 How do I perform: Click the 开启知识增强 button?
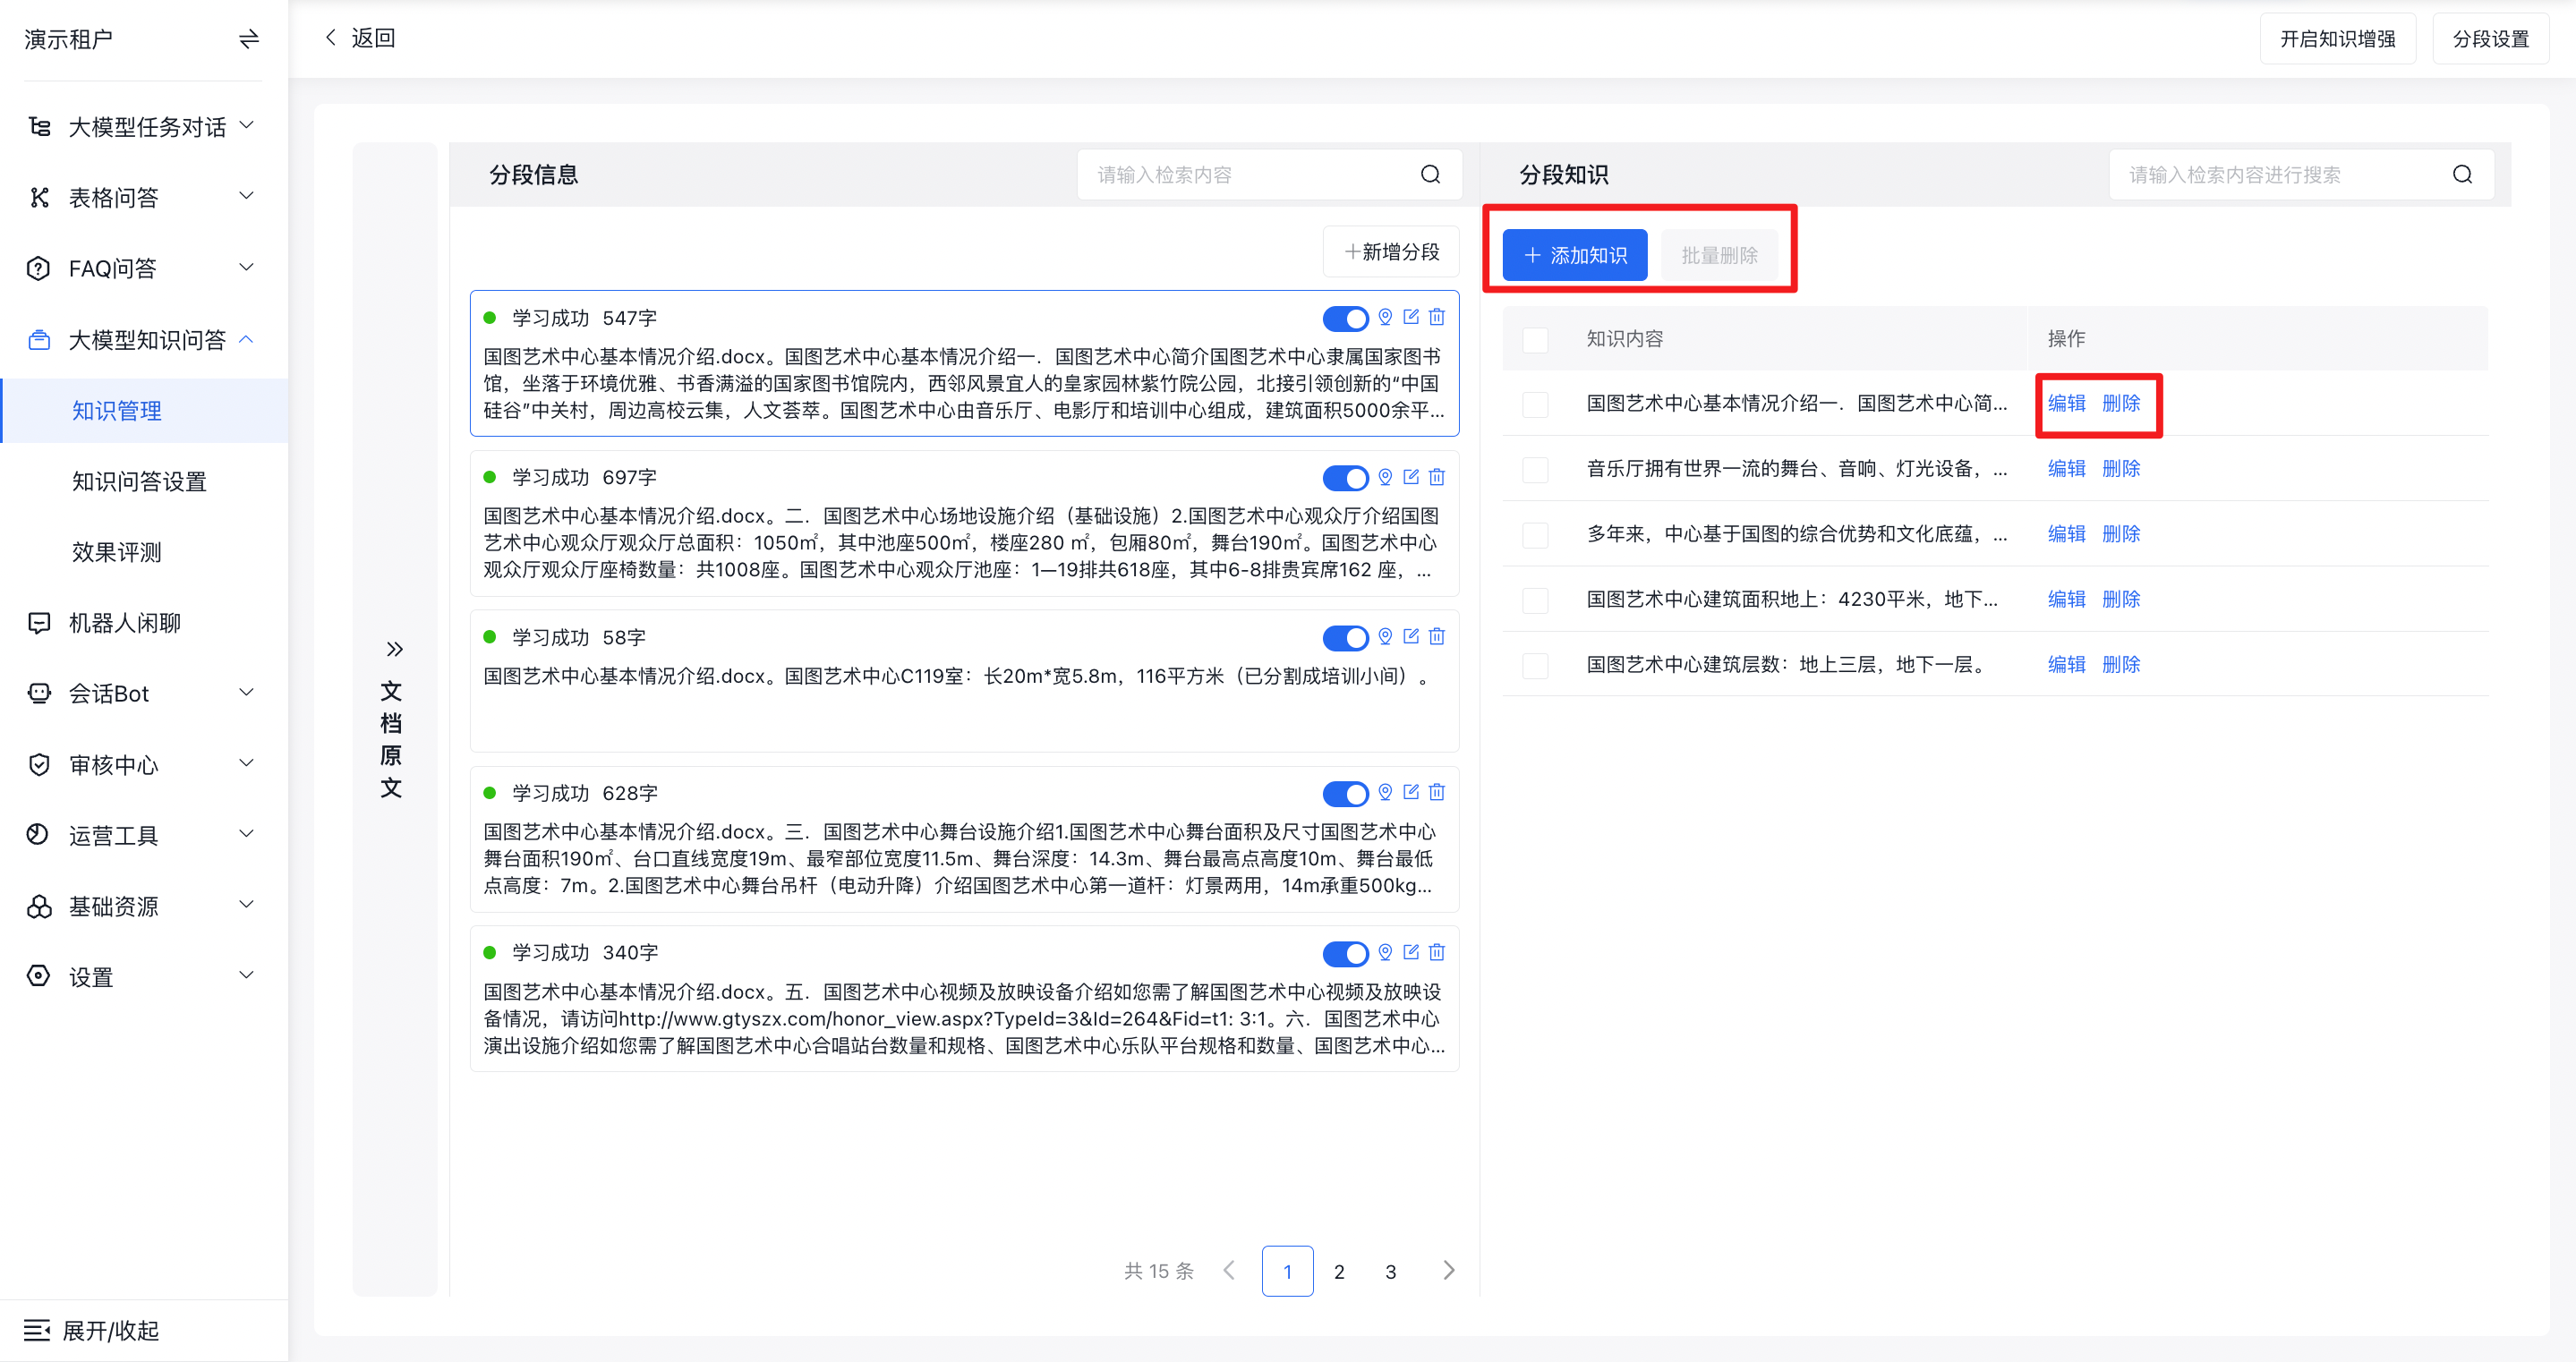click(x=2337, y=39)
